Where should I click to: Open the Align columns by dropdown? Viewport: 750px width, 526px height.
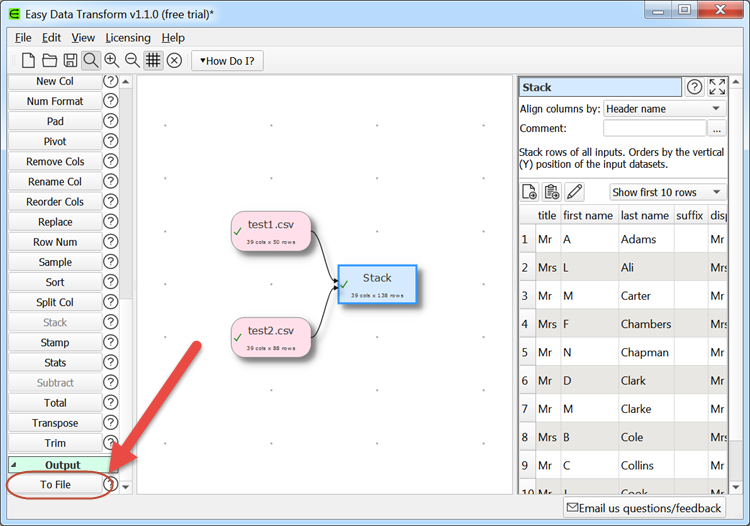tap(664, 109)
